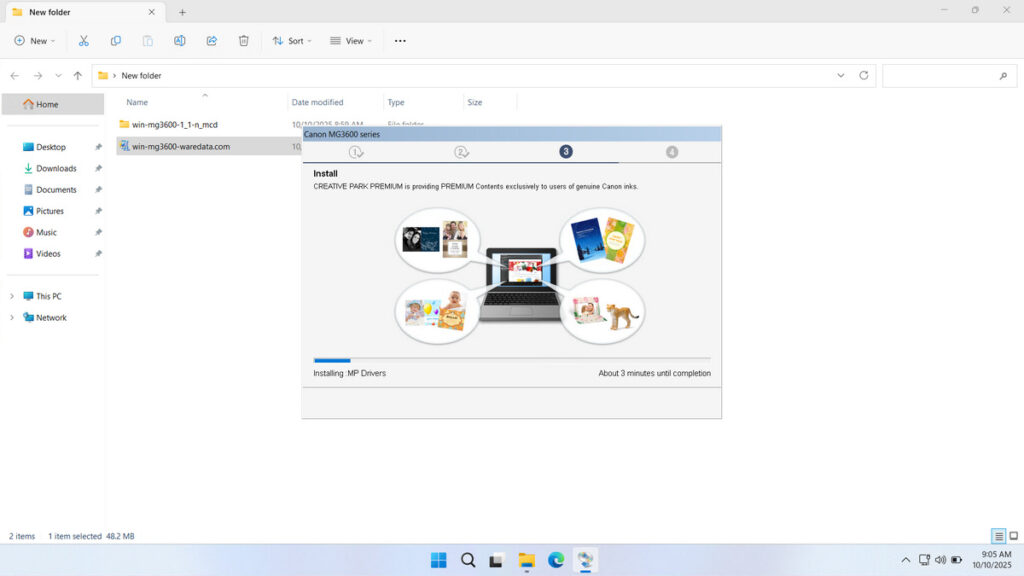Select Downloads in the navigation pane

(x=56, y=168)
